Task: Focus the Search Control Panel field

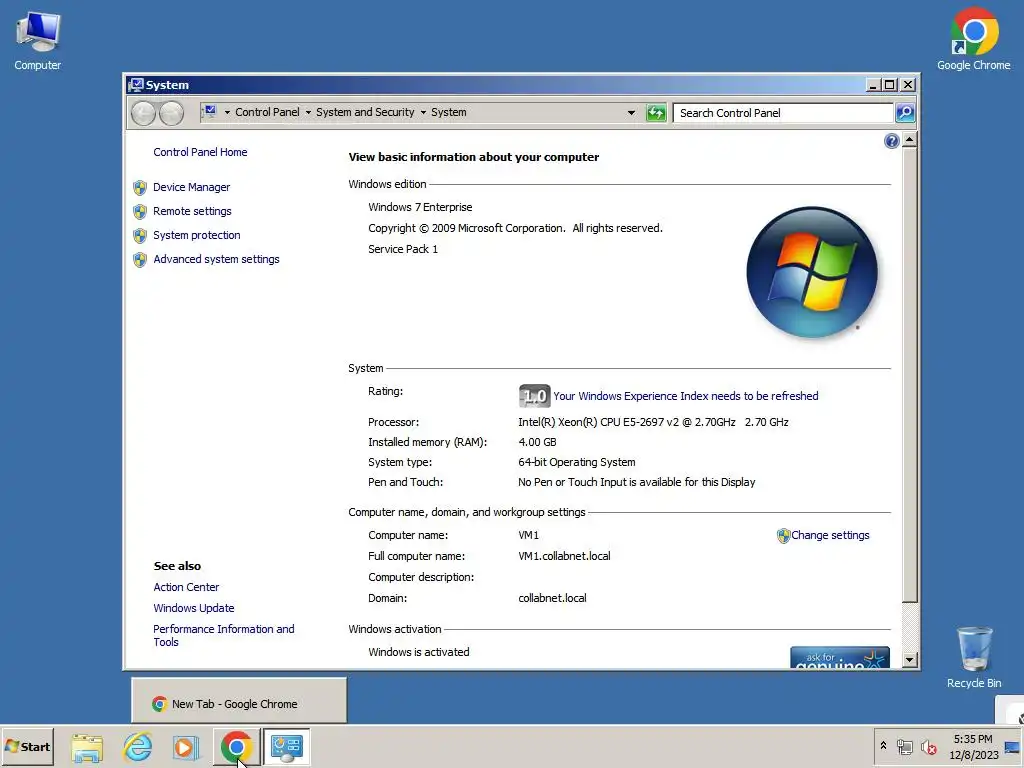Action: point(783,113)
